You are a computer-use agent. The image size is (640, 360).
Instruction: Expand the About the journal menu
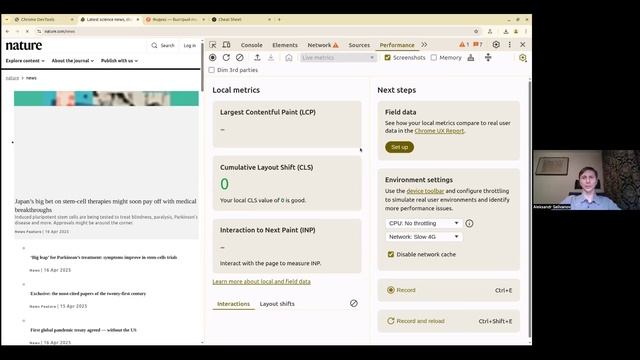[x=73, y=61]
